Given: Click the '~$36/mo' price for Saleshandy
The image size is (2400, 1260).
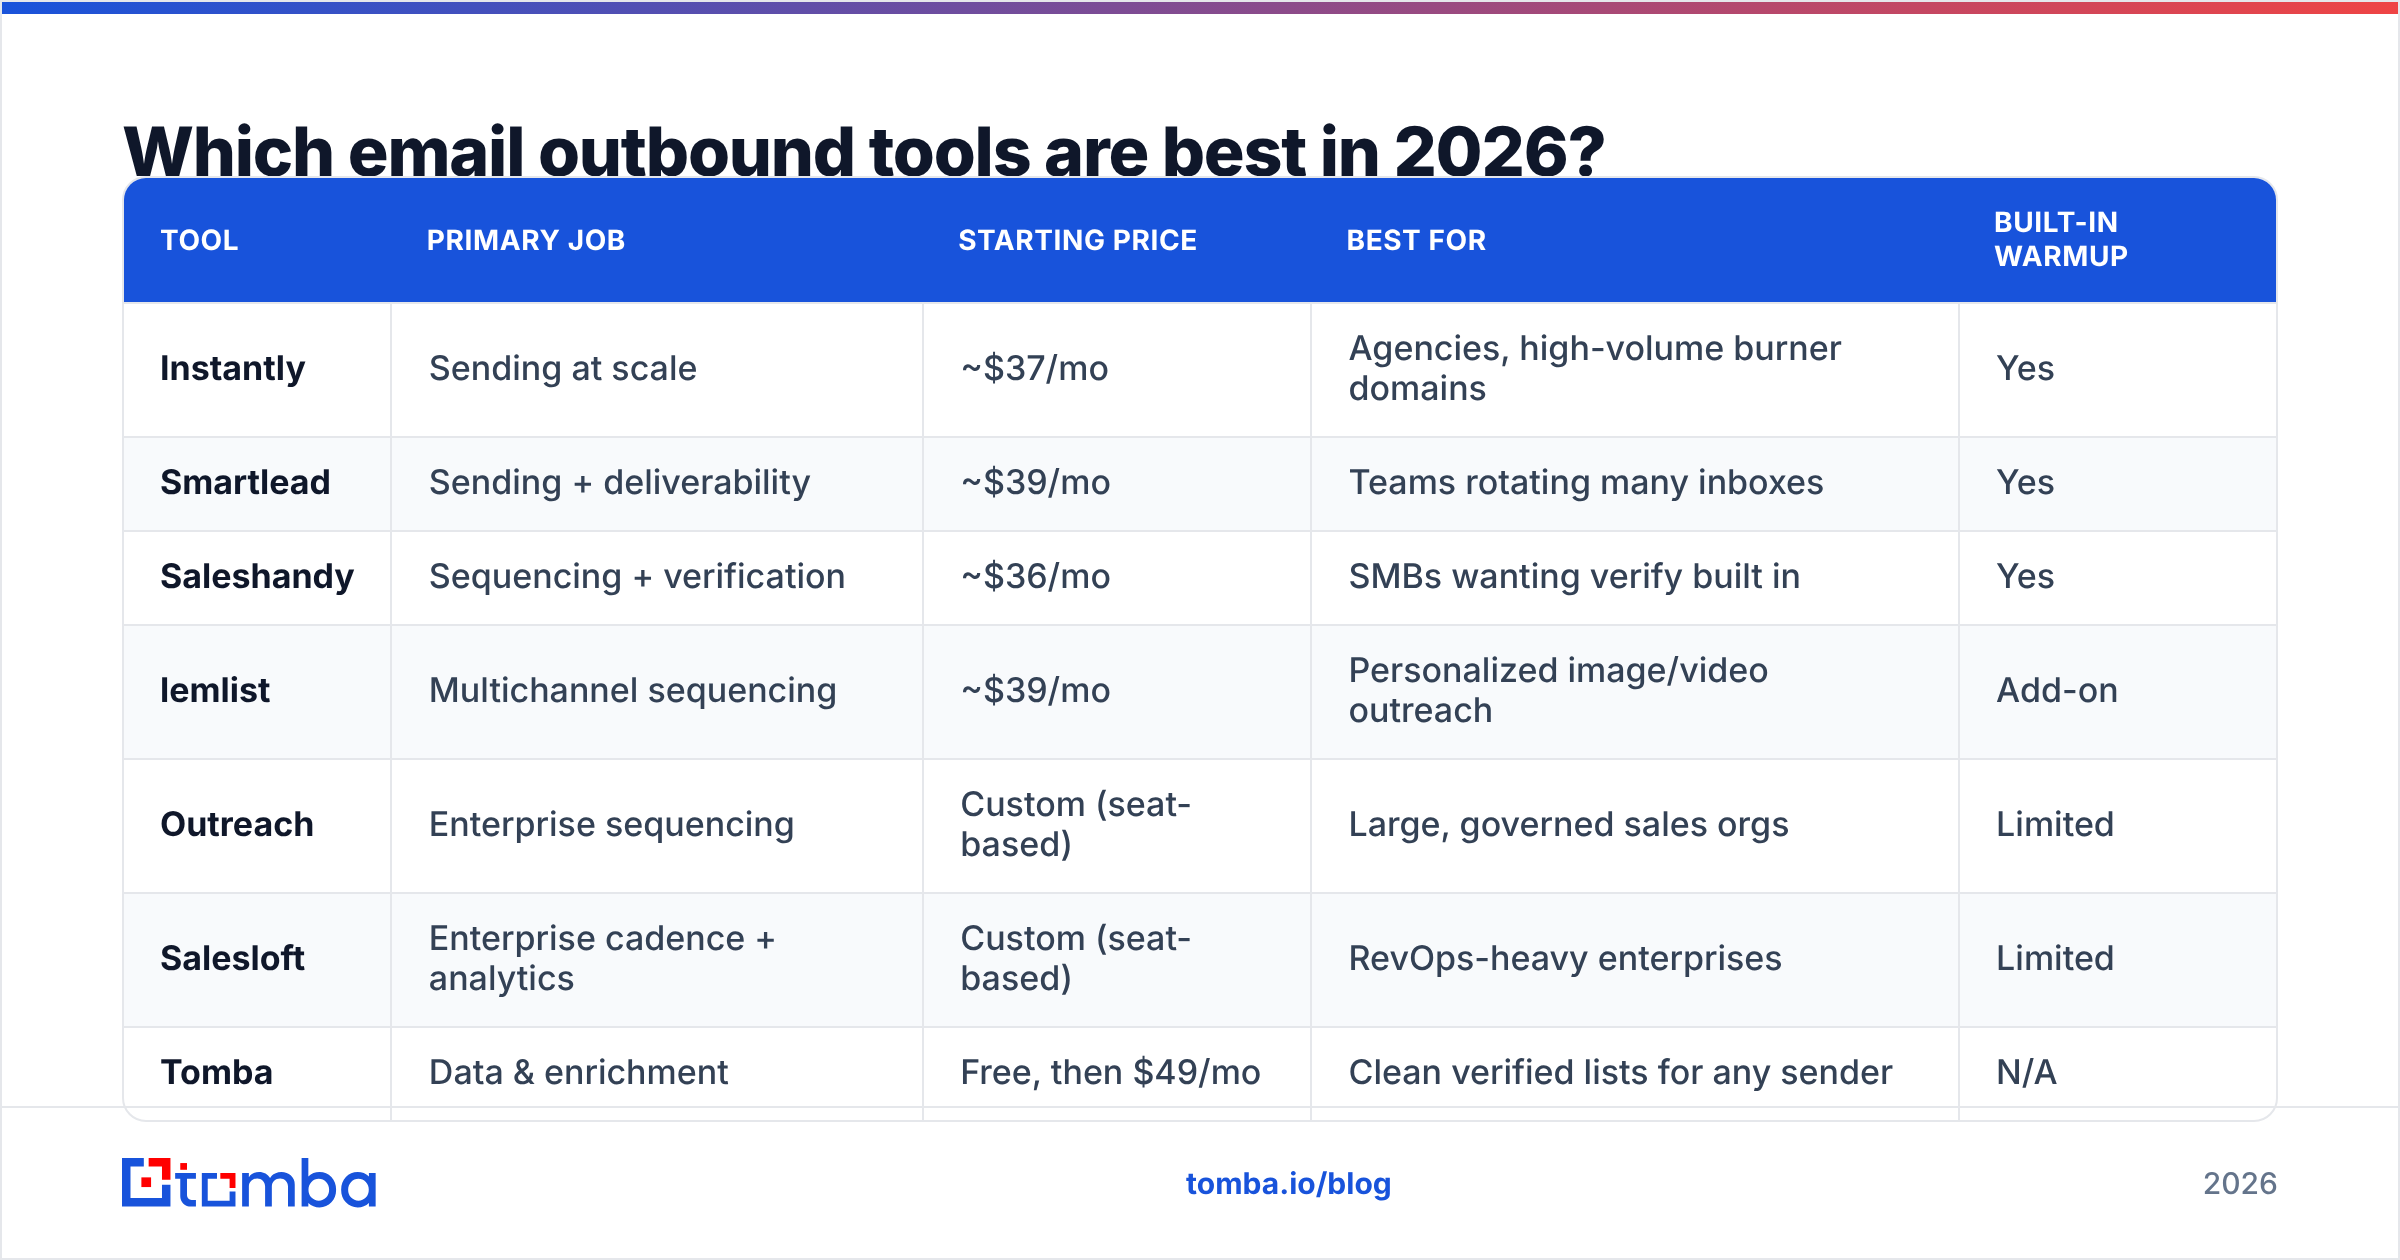Looking at the screenshot, I should tap(1035, 576).
